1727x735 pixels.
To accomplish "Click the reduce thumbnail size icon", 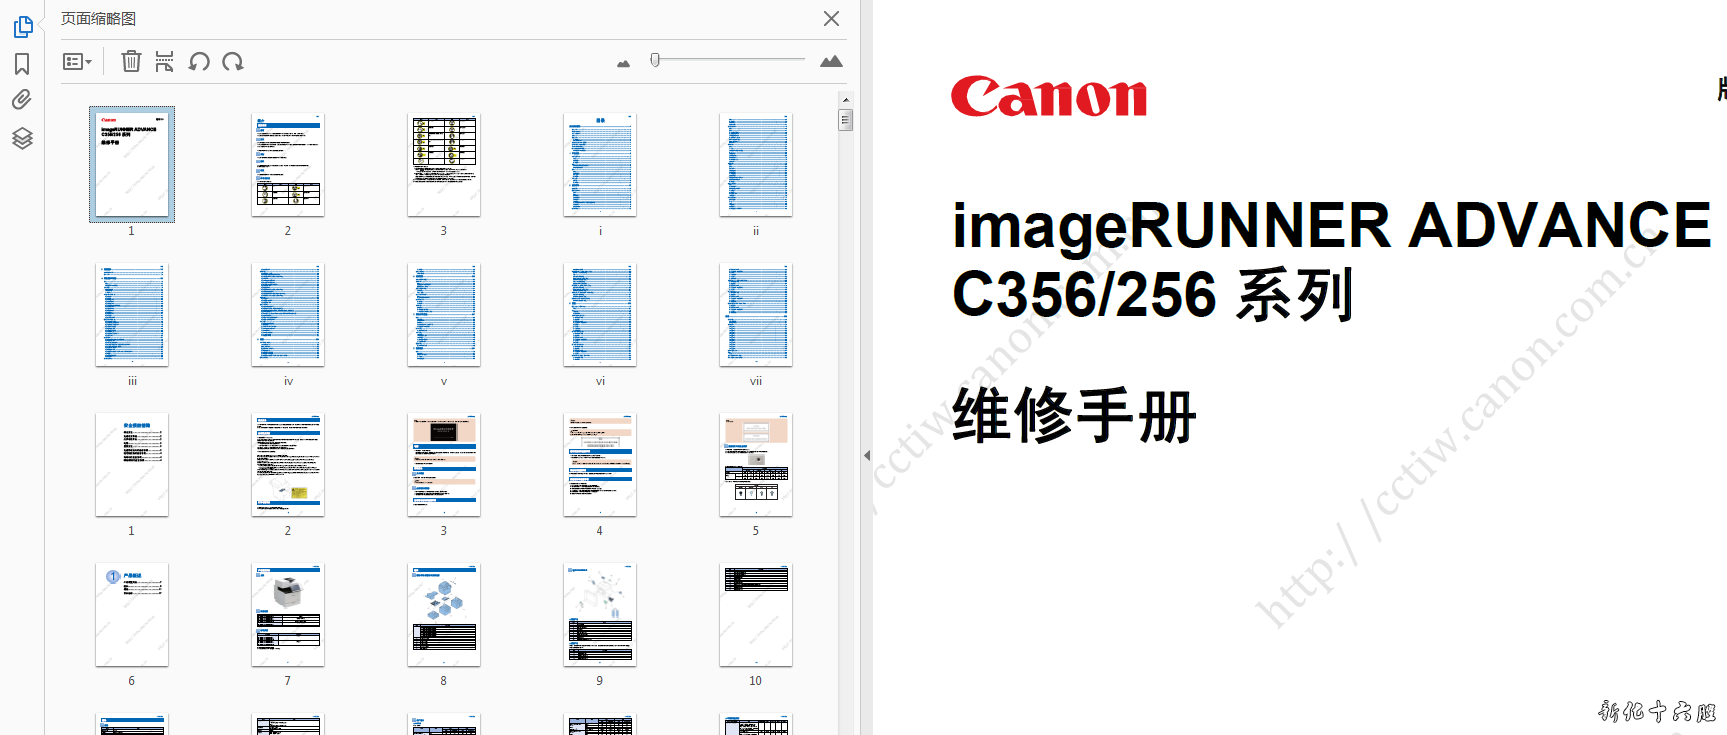I will 624,63.
